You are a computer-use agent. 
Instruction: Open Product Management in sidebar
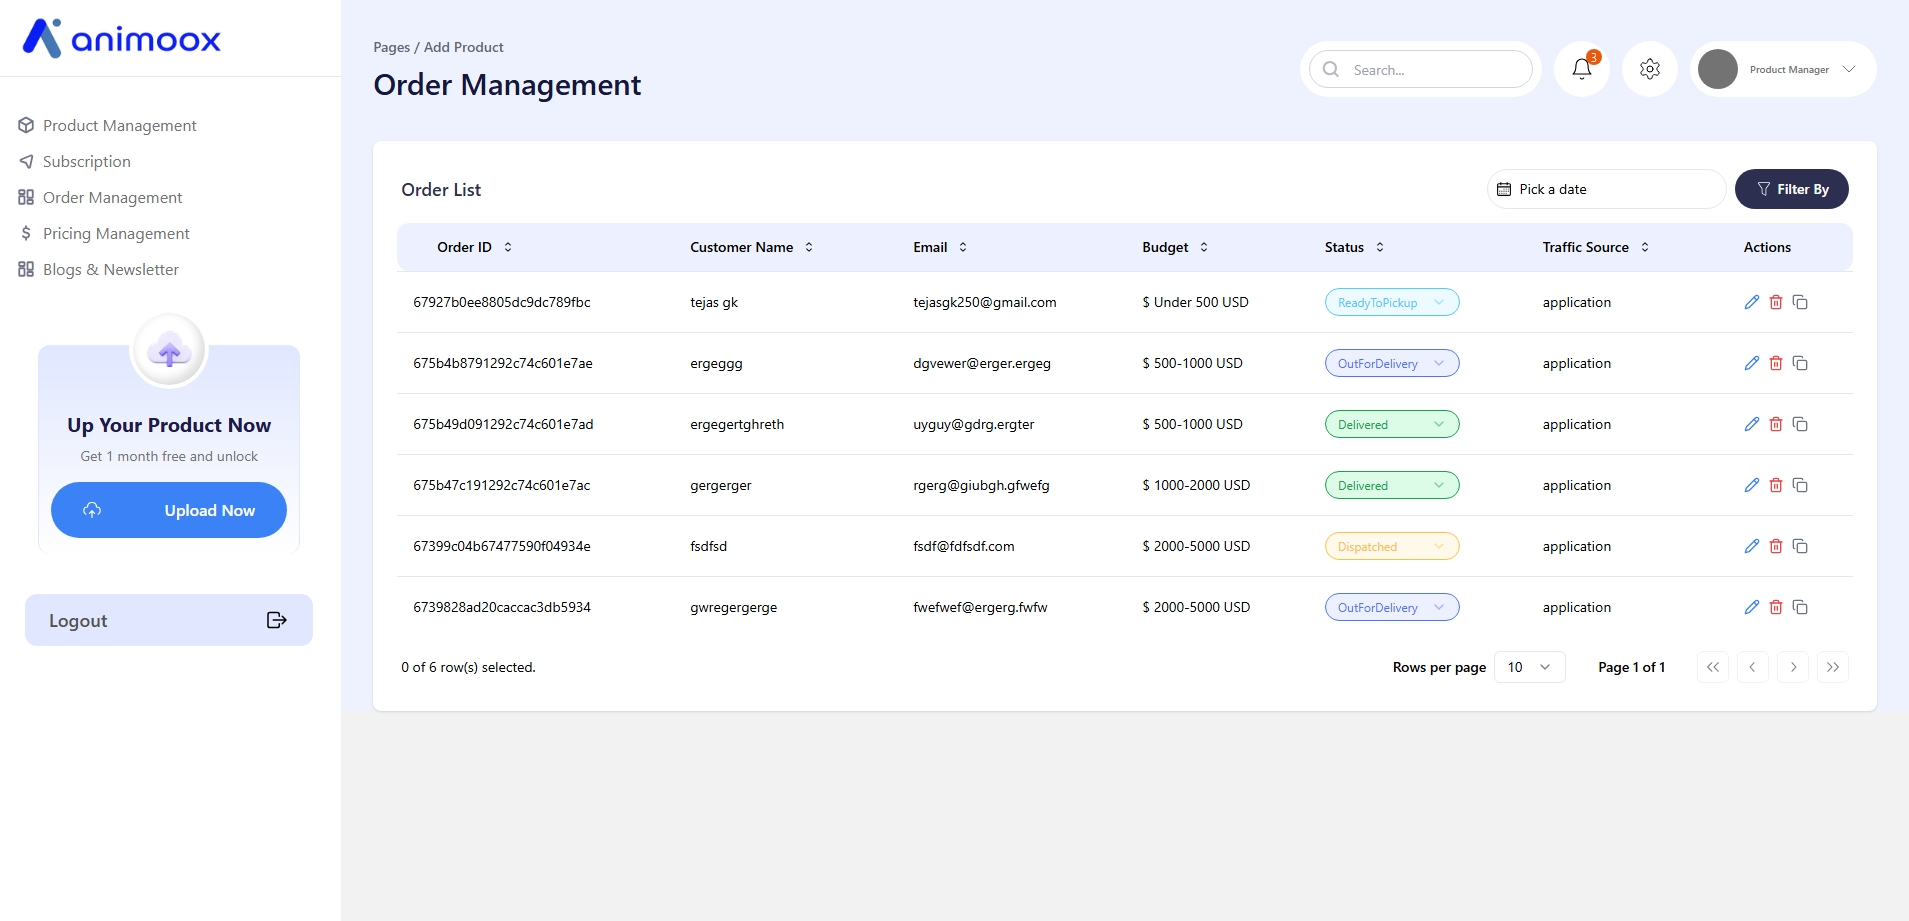(x=107, y=125)
